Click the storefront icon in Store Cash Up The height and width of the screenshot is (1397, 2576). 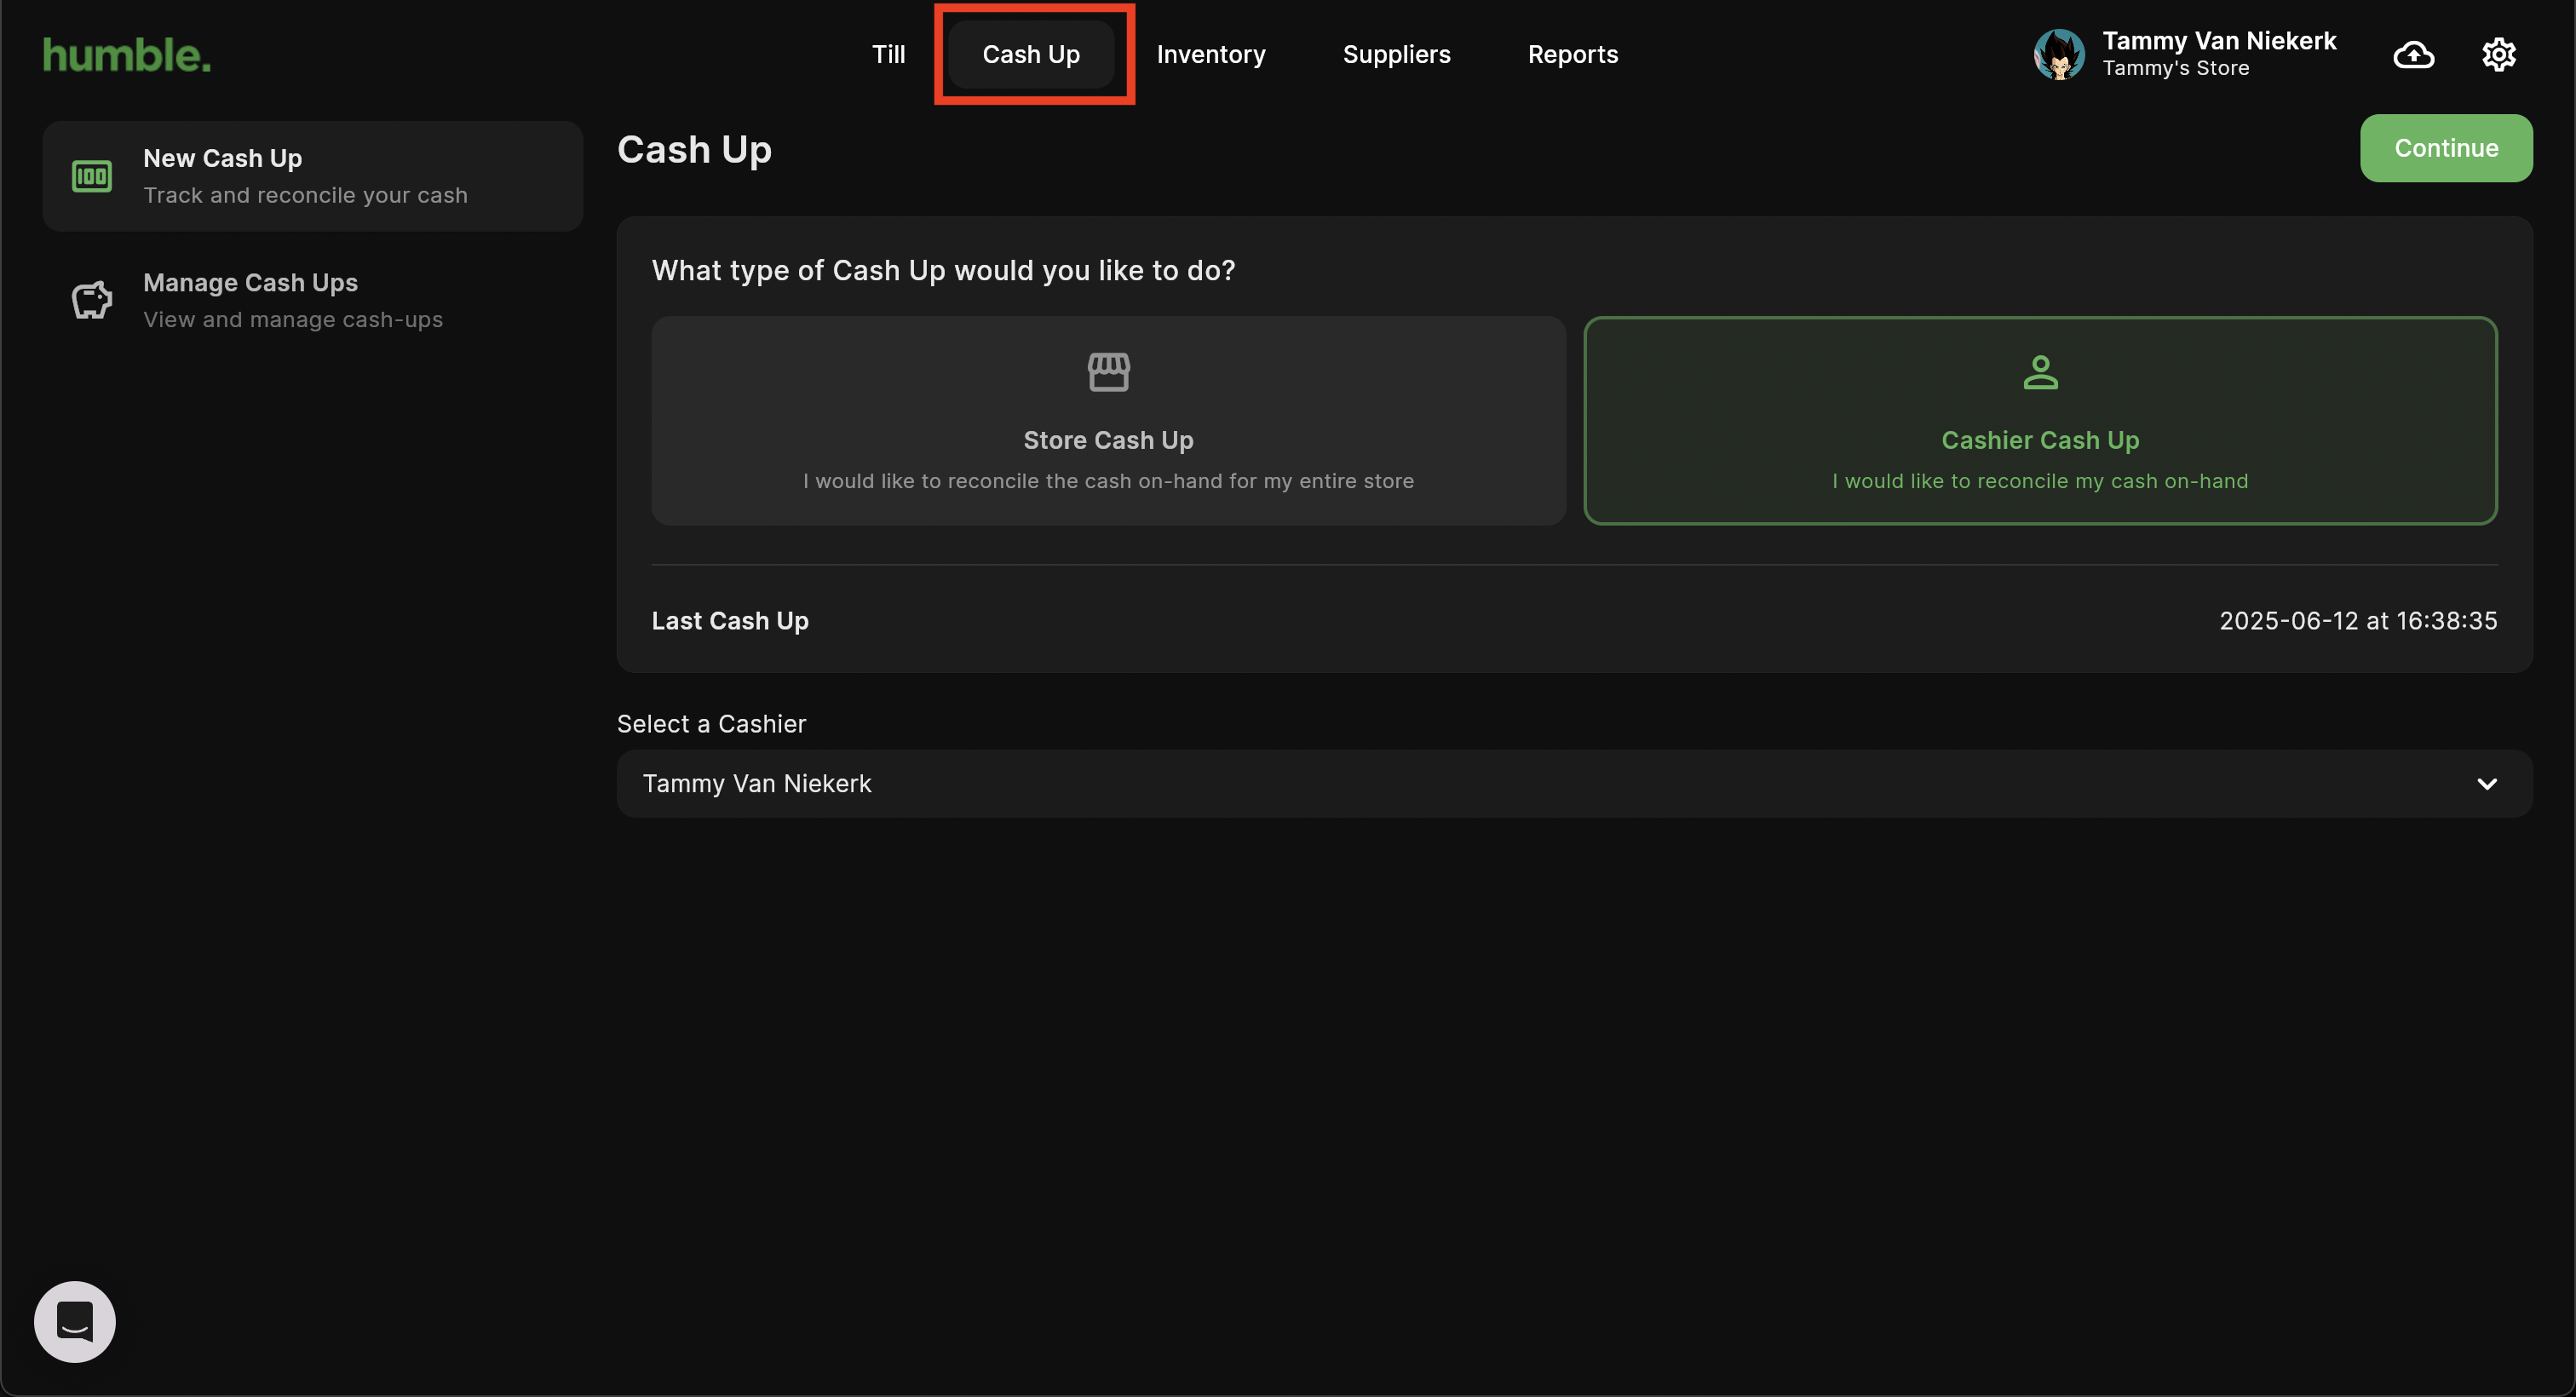[1108, 372]
